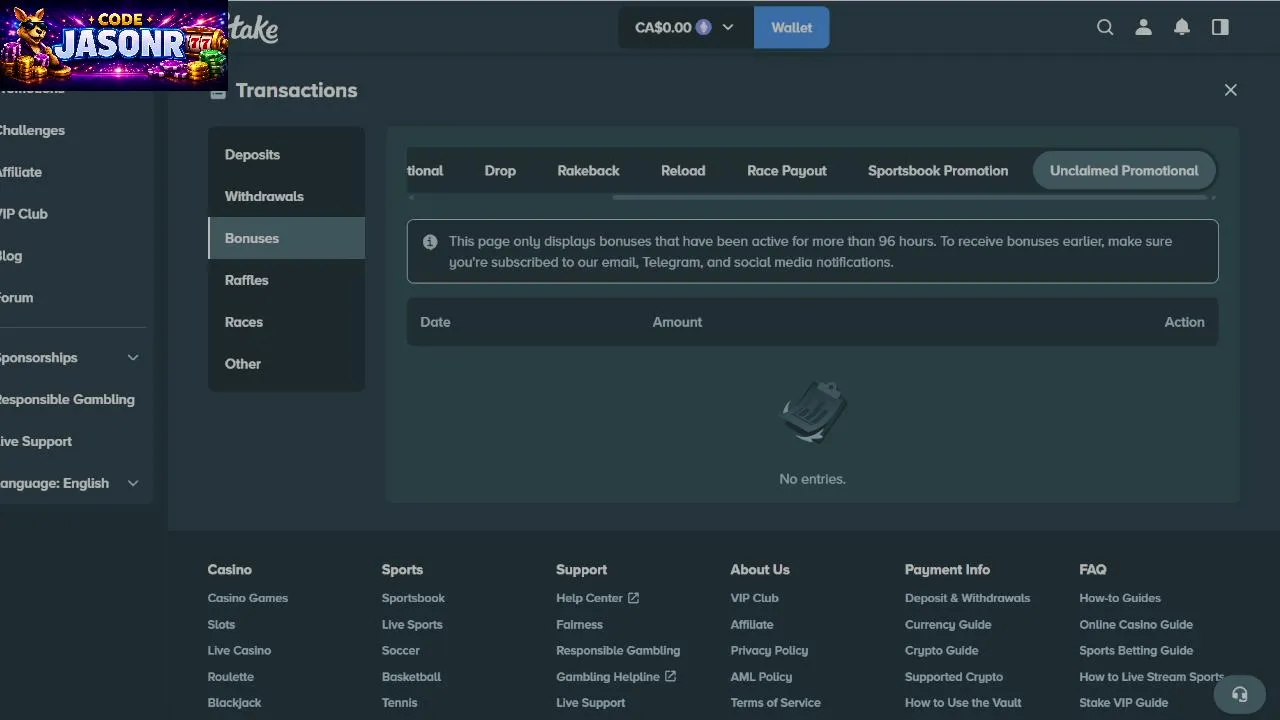
Task: Open the Fairness footer link
Action: pyautogui.click(x=579, y=624)
